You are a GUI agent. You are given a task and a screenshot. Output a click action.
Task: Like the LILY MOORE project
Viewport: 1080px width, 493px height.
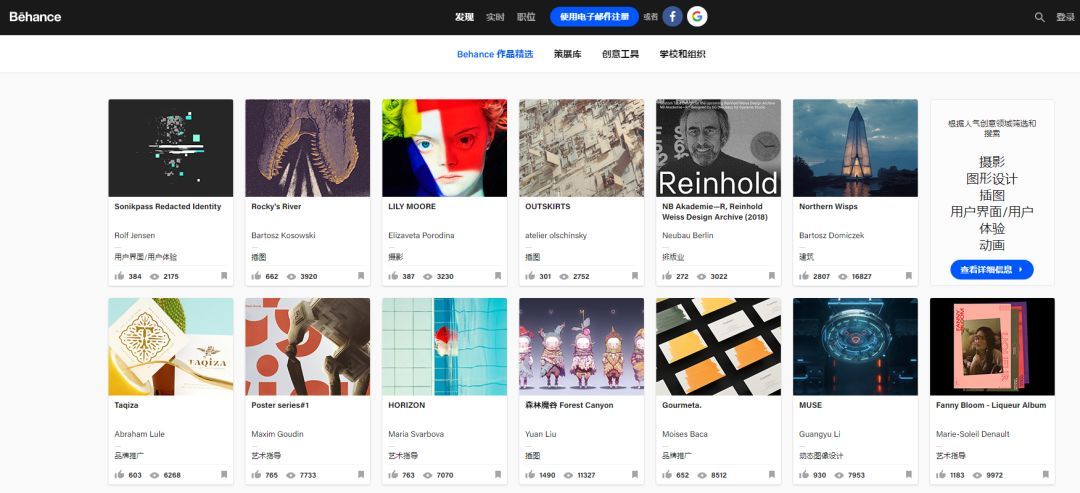click(x=393, y=276)
